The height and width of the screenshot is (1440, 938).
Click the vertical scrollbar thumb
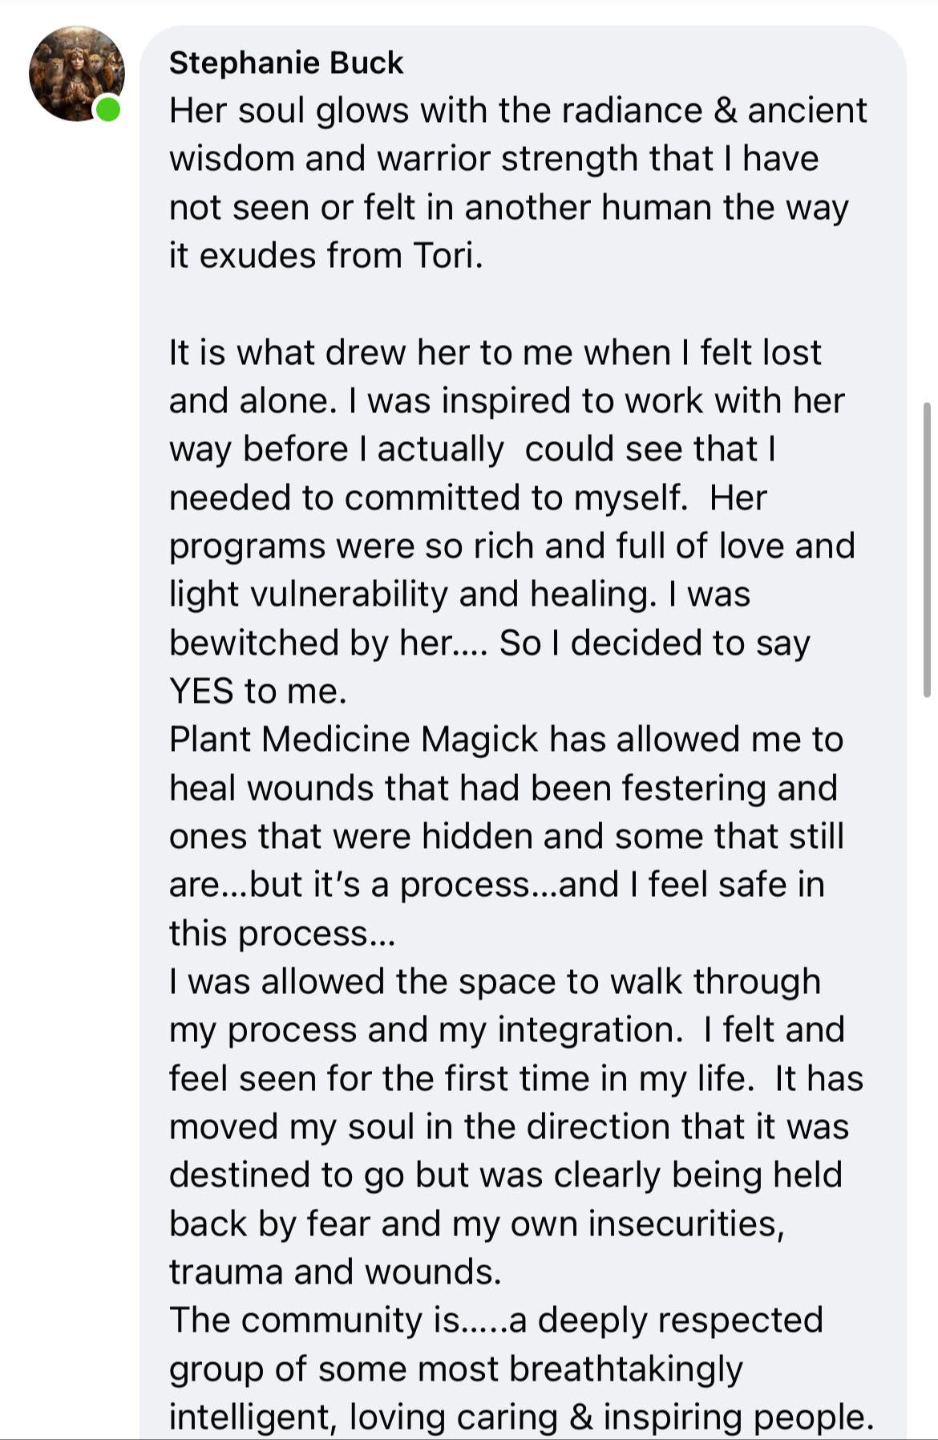(927, 548)
